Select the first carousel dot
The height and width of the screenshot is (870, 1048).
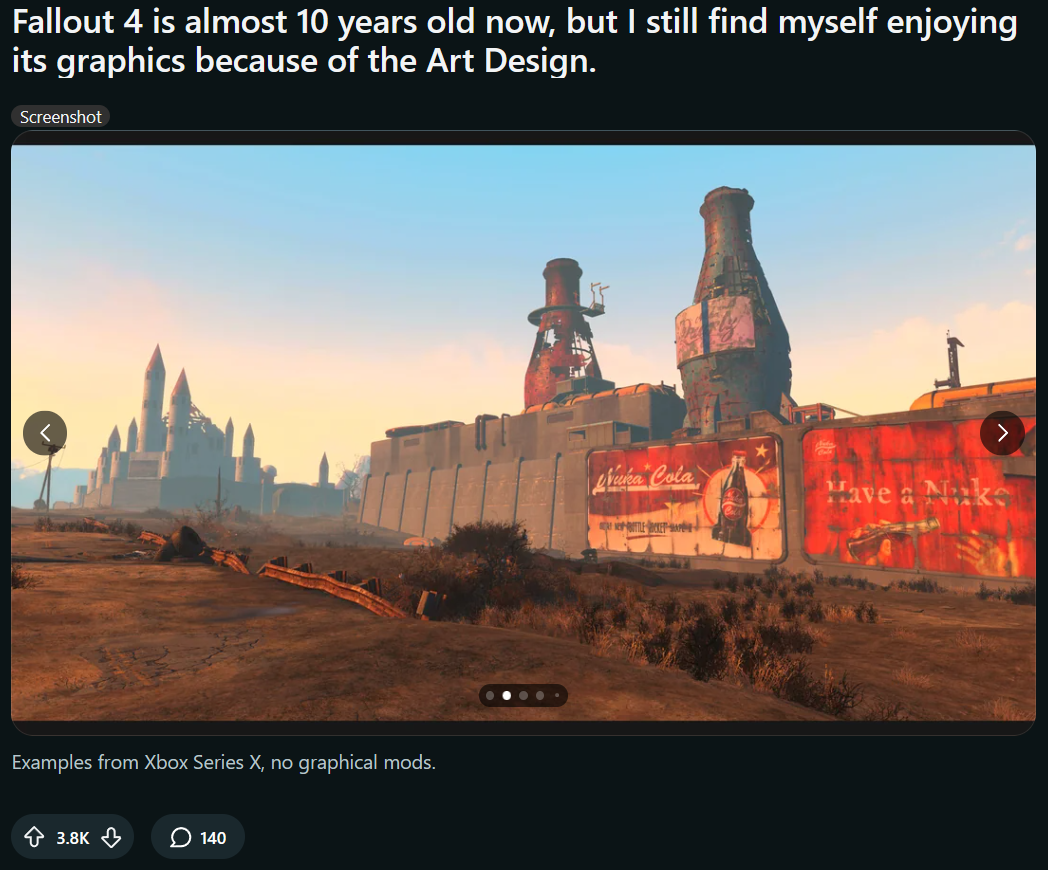point(490,696)
